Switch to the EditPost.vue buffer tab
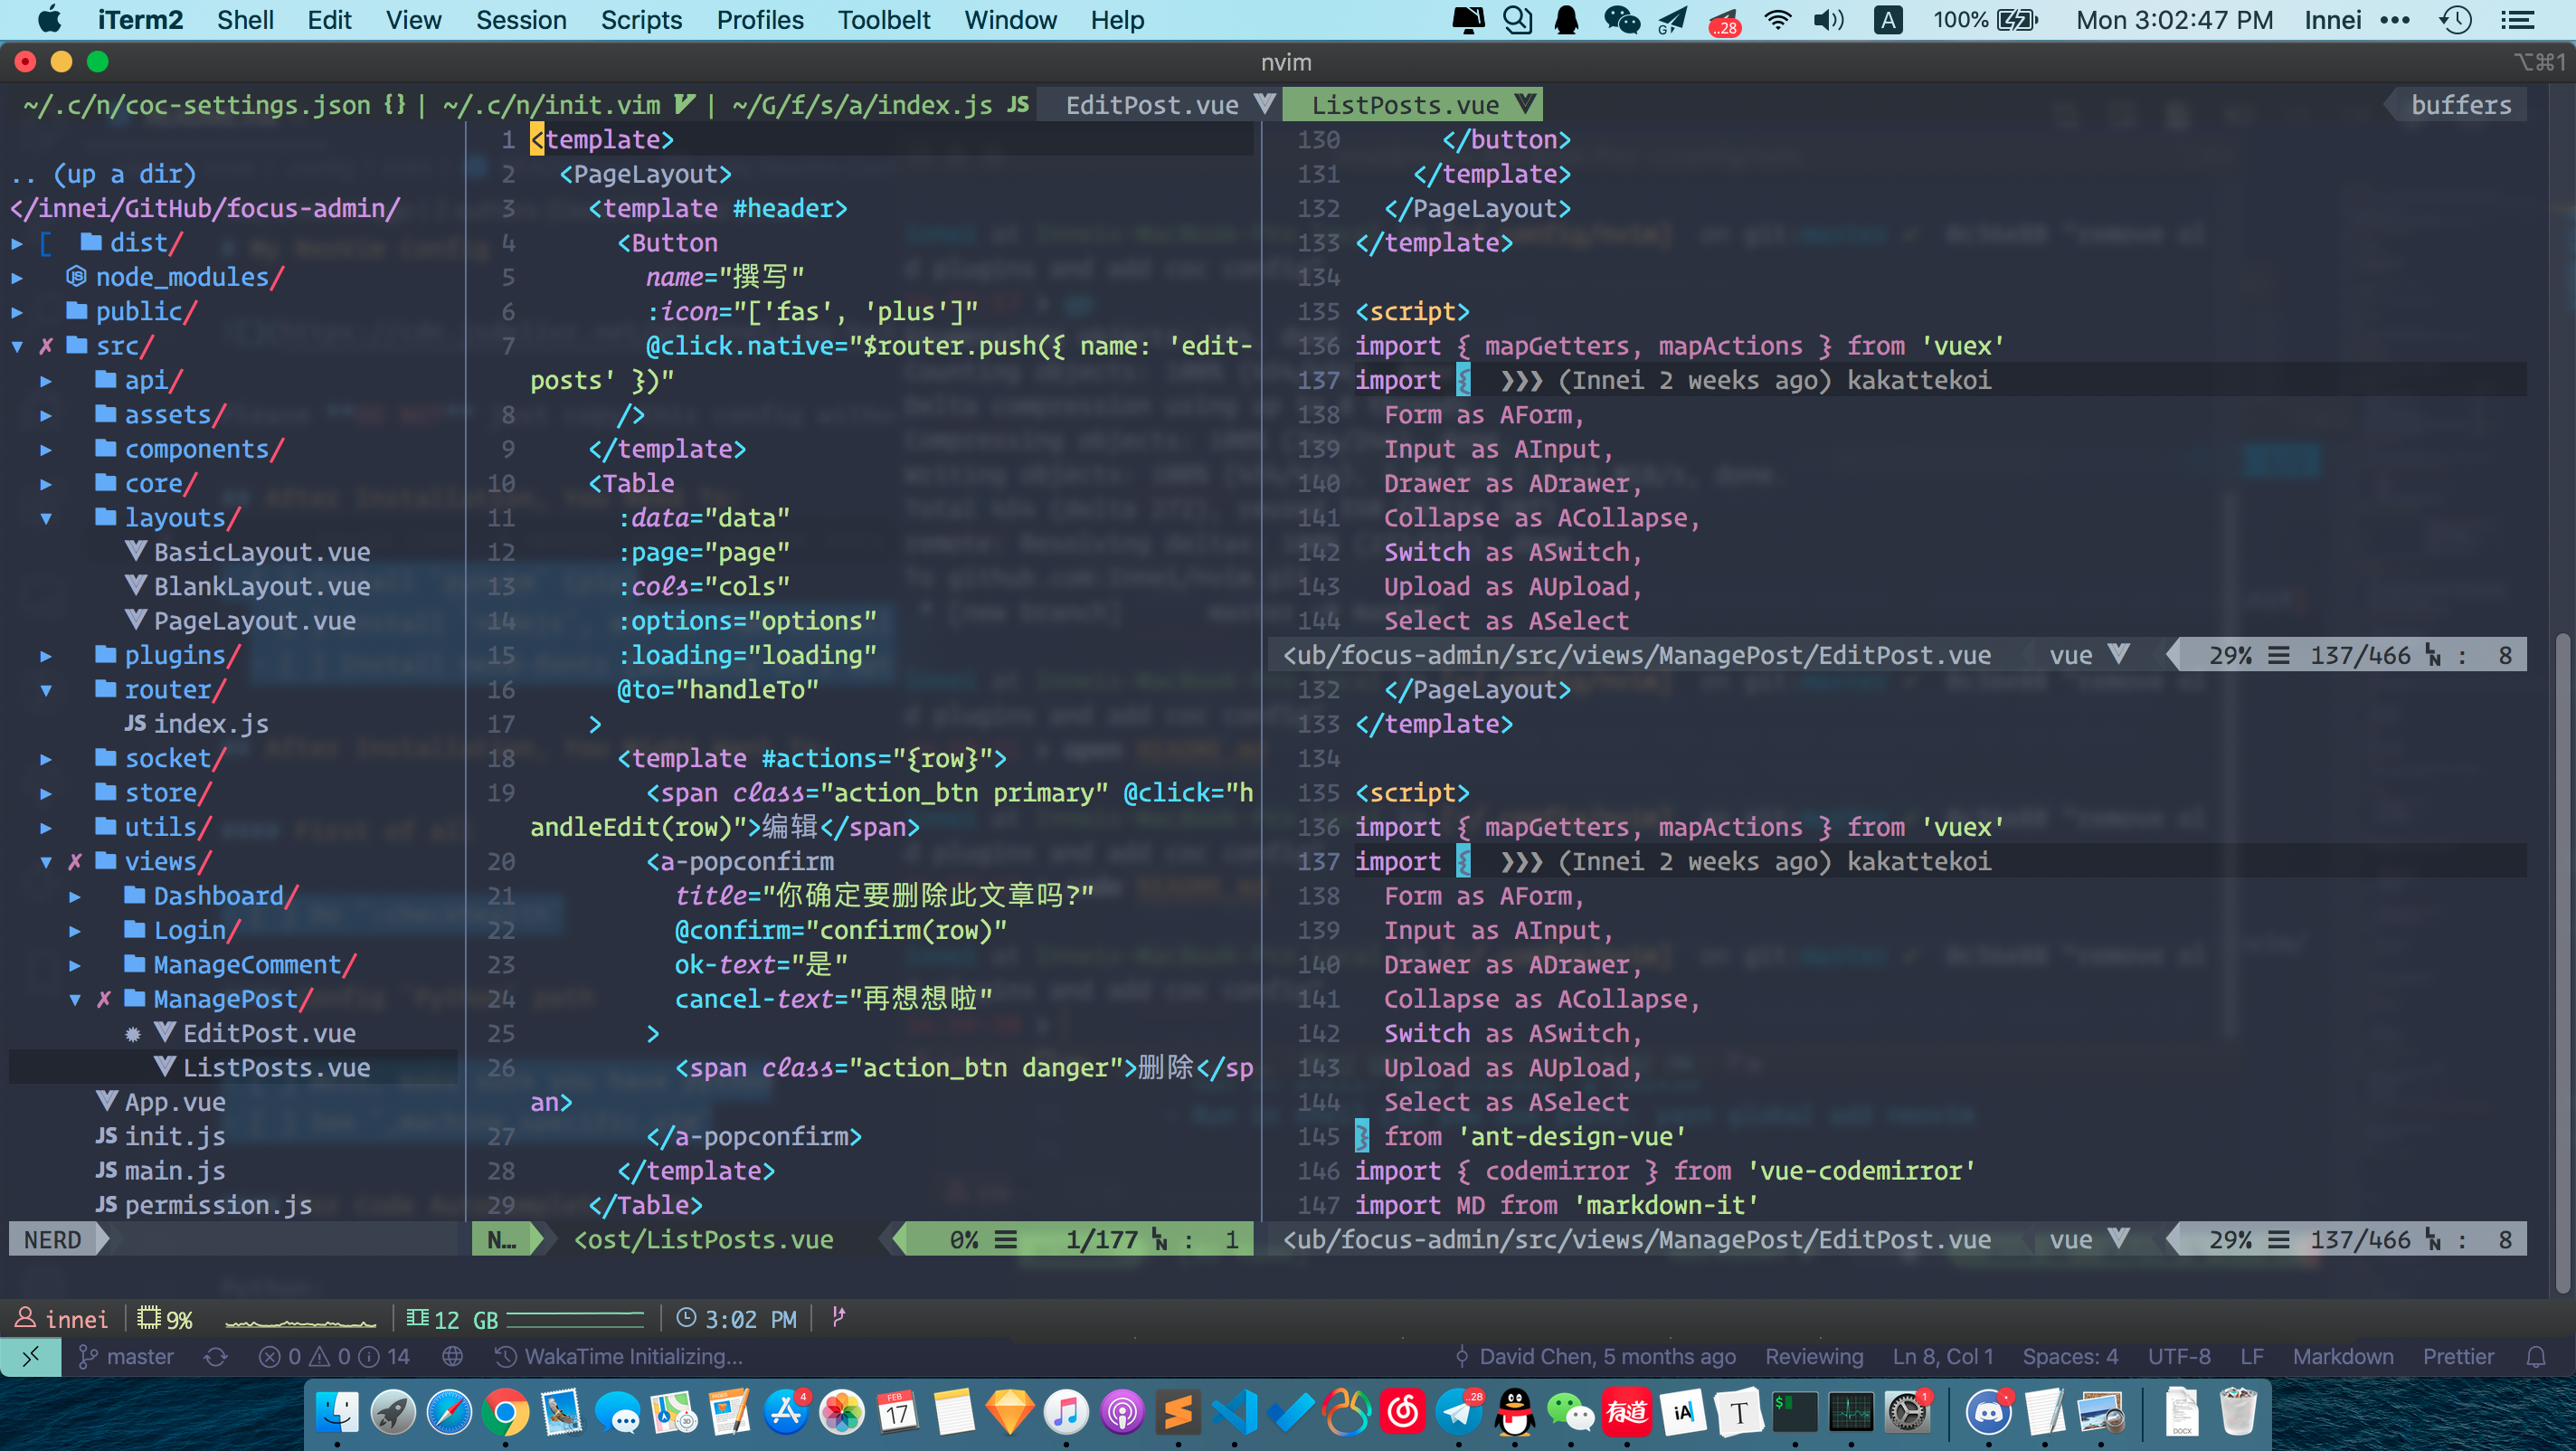Image resolution: width=2576 pixels, height=1451 pixels. point(1151,105)
